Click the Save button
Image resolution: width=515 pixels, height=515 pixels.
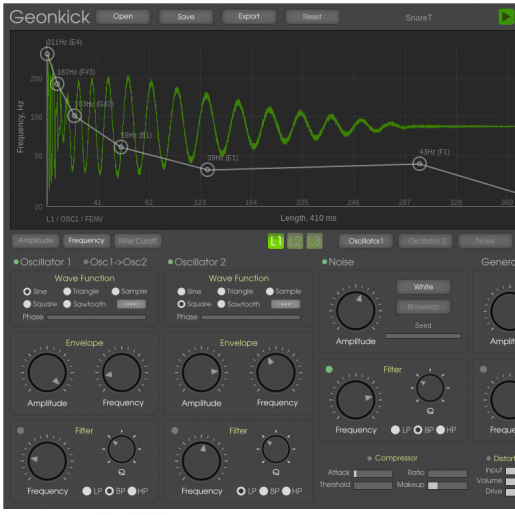(x=186, y=17)
